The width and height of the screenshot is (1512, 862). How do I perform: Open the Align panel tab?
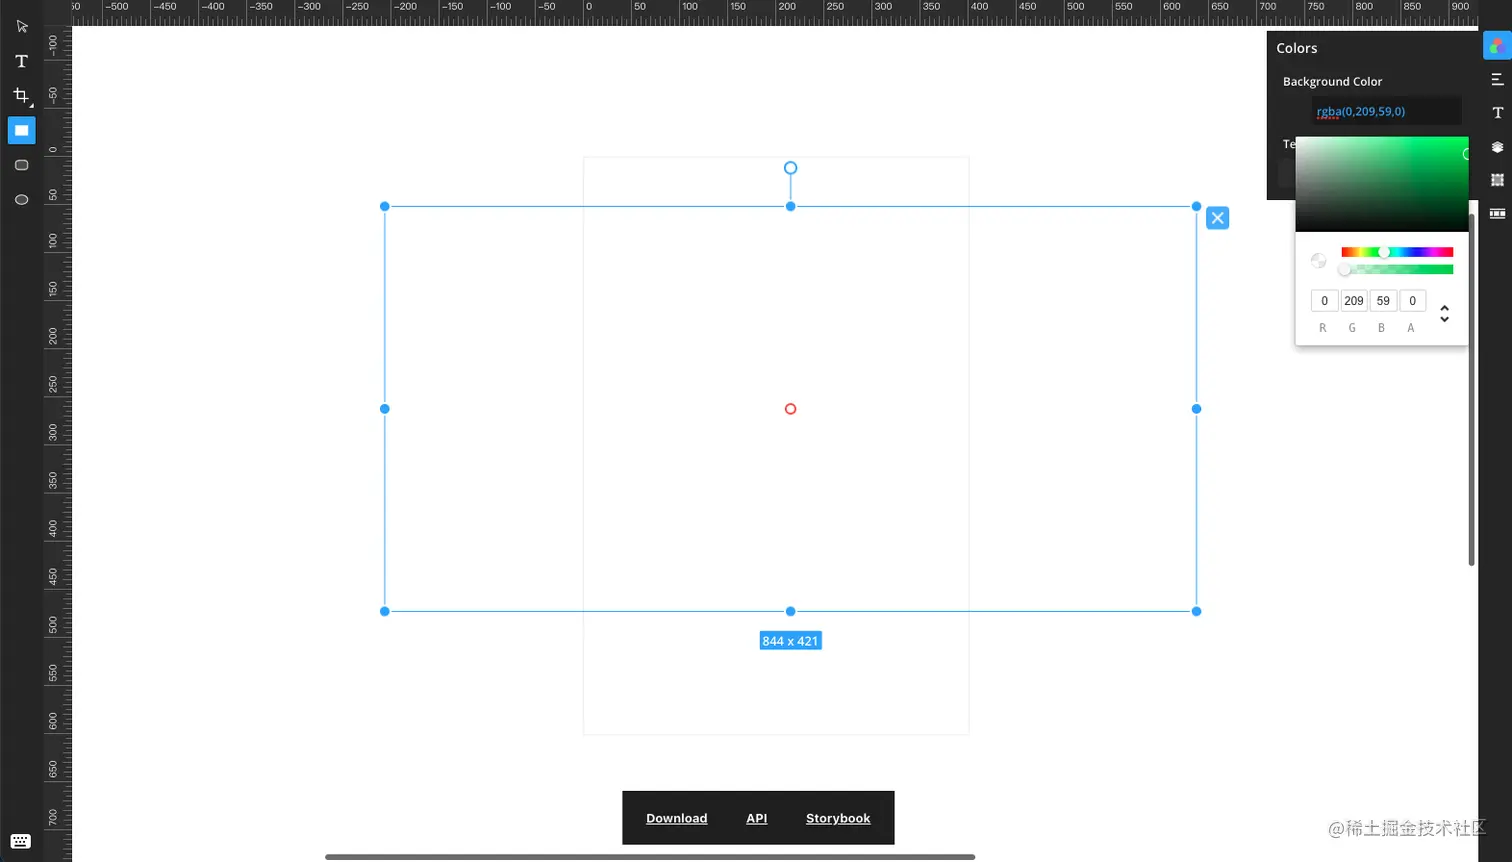1497,79
